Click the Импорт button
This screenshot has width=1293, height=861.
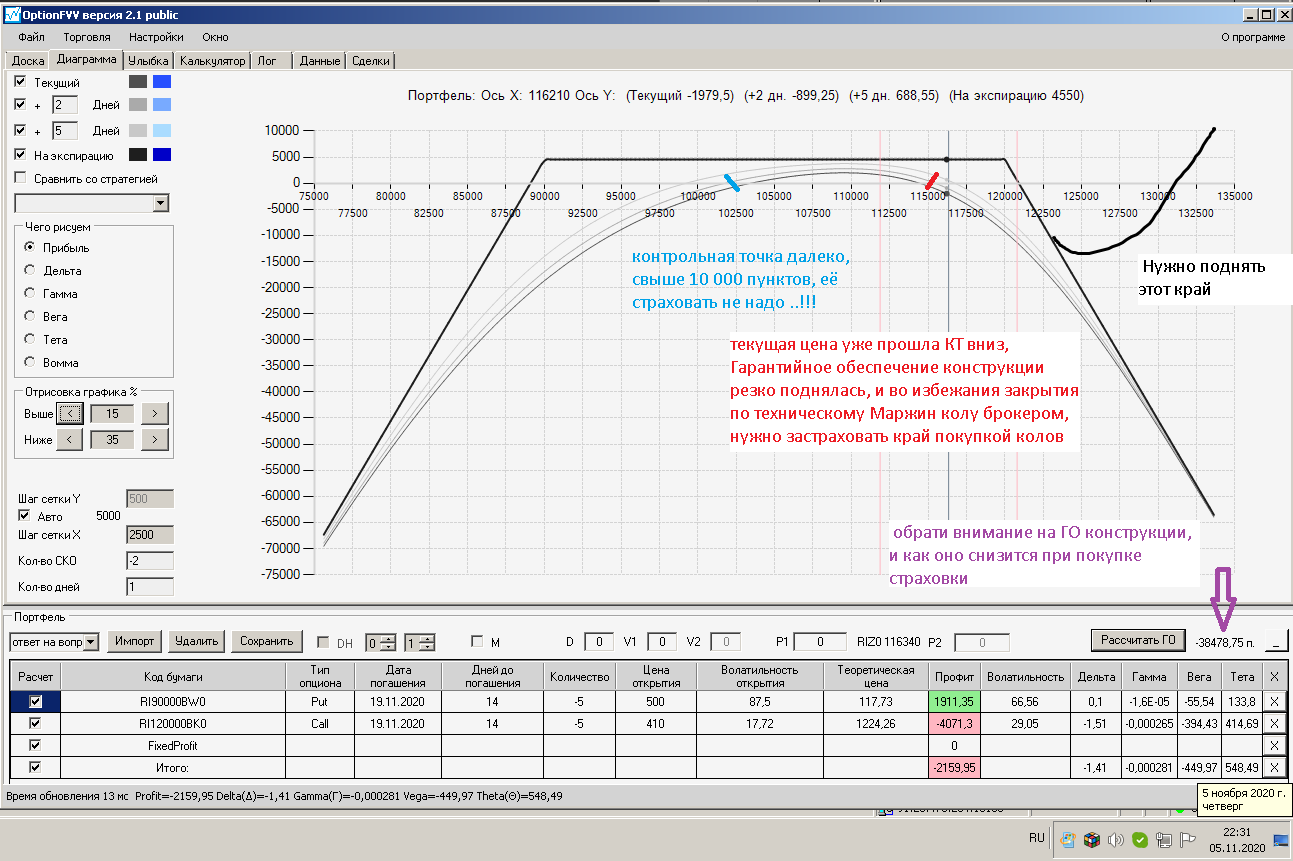click(135, 641)
